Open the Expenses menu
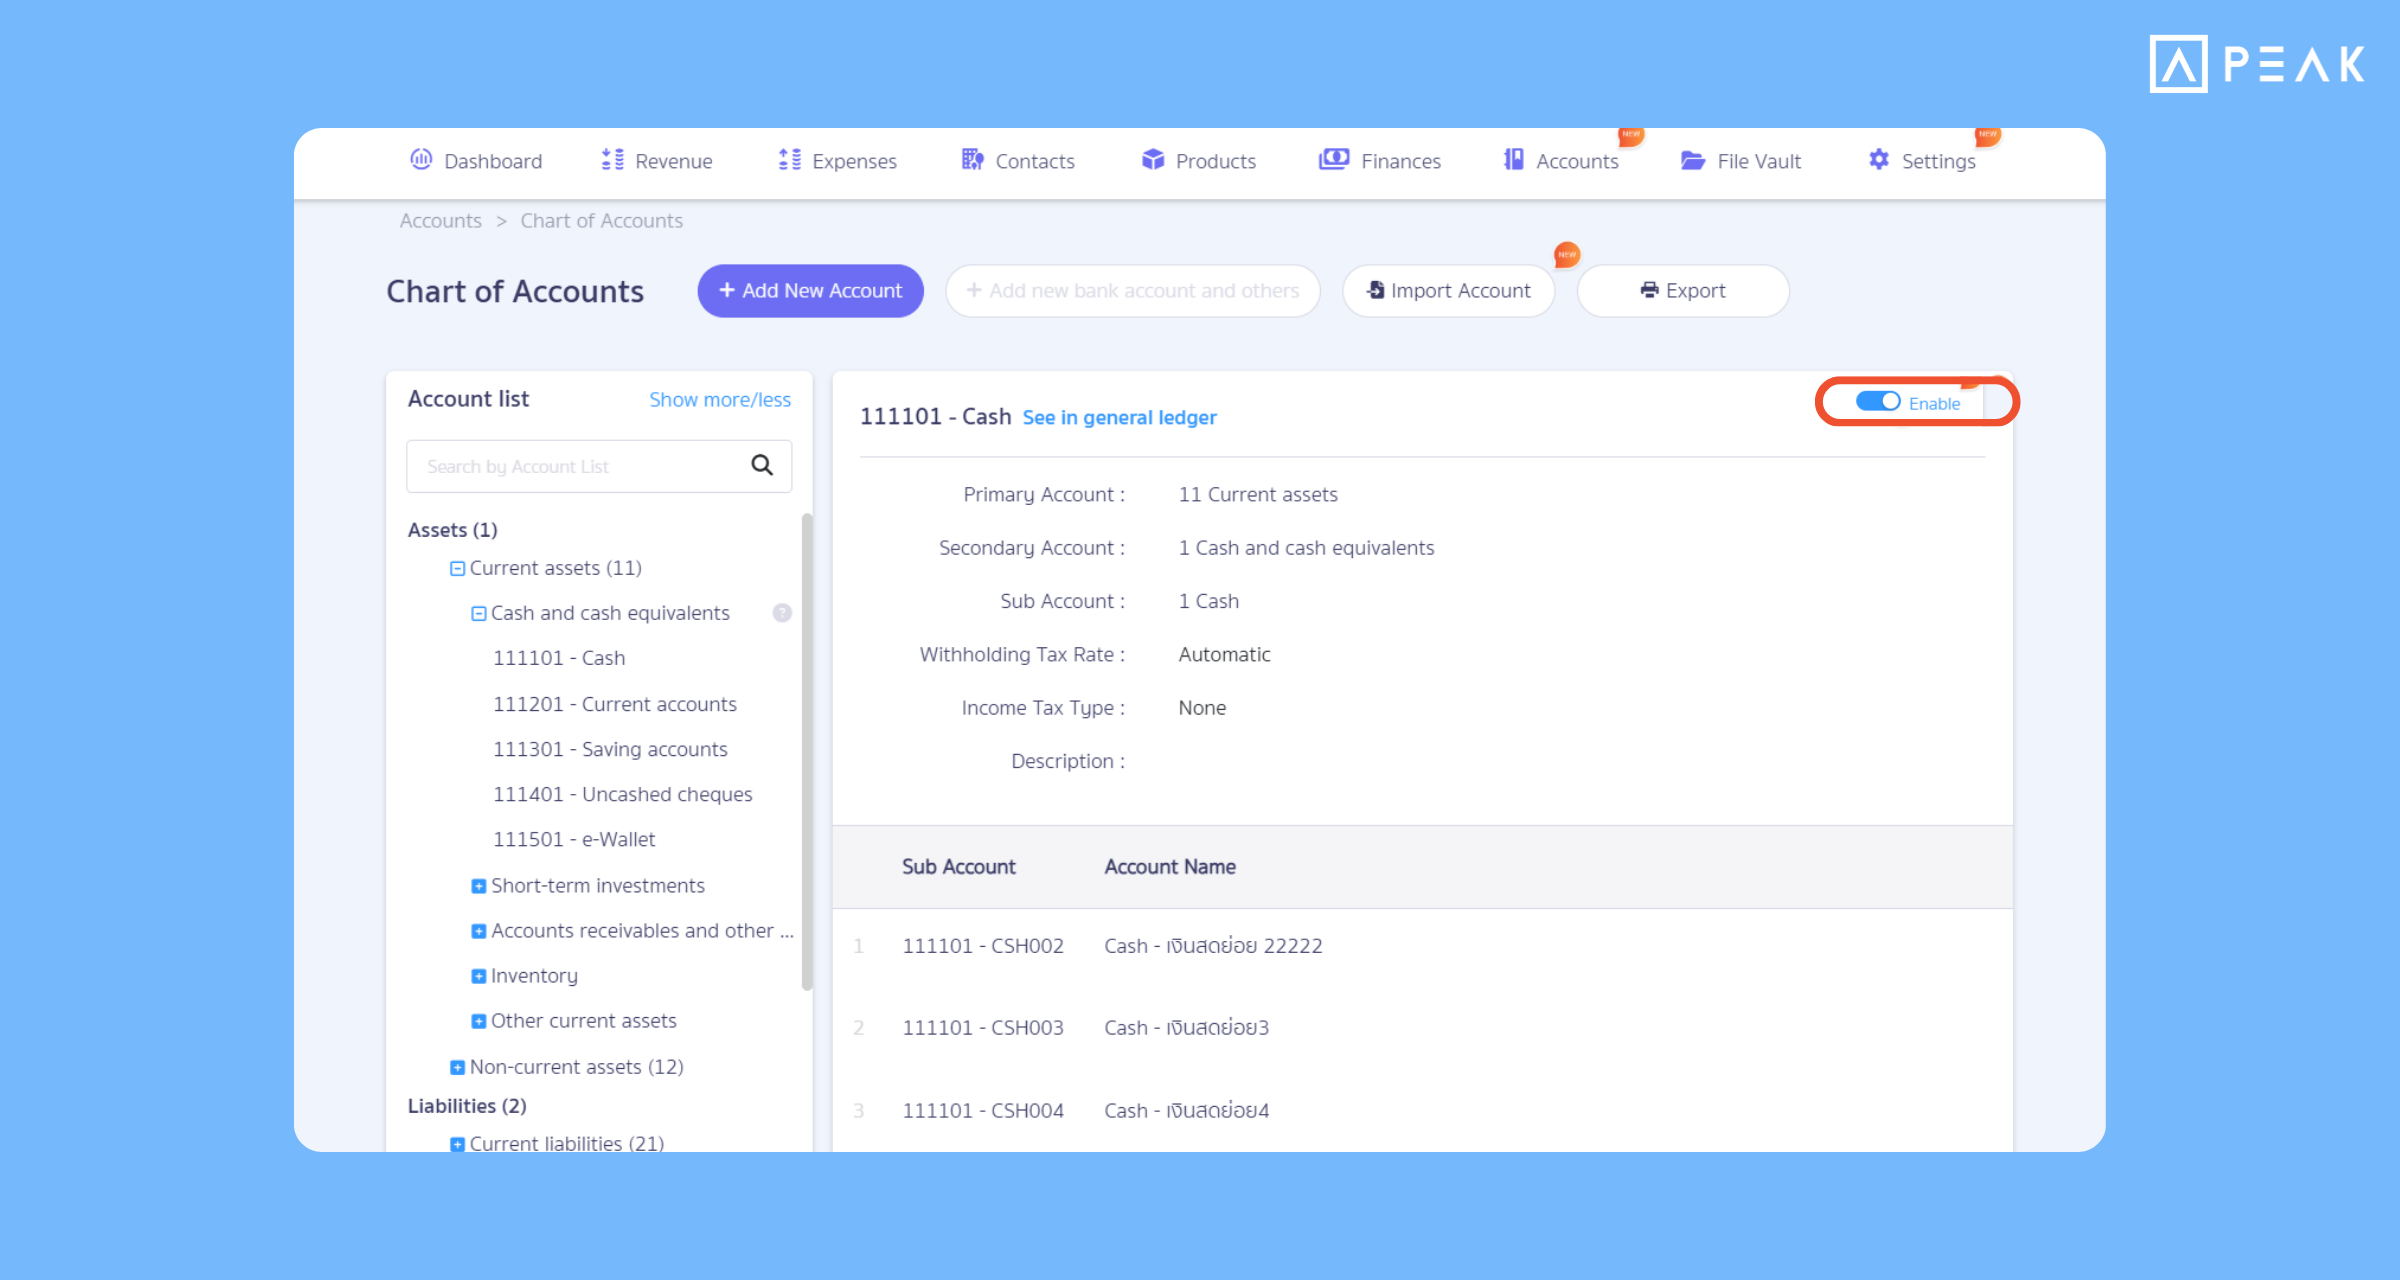 tap(837, 161)
